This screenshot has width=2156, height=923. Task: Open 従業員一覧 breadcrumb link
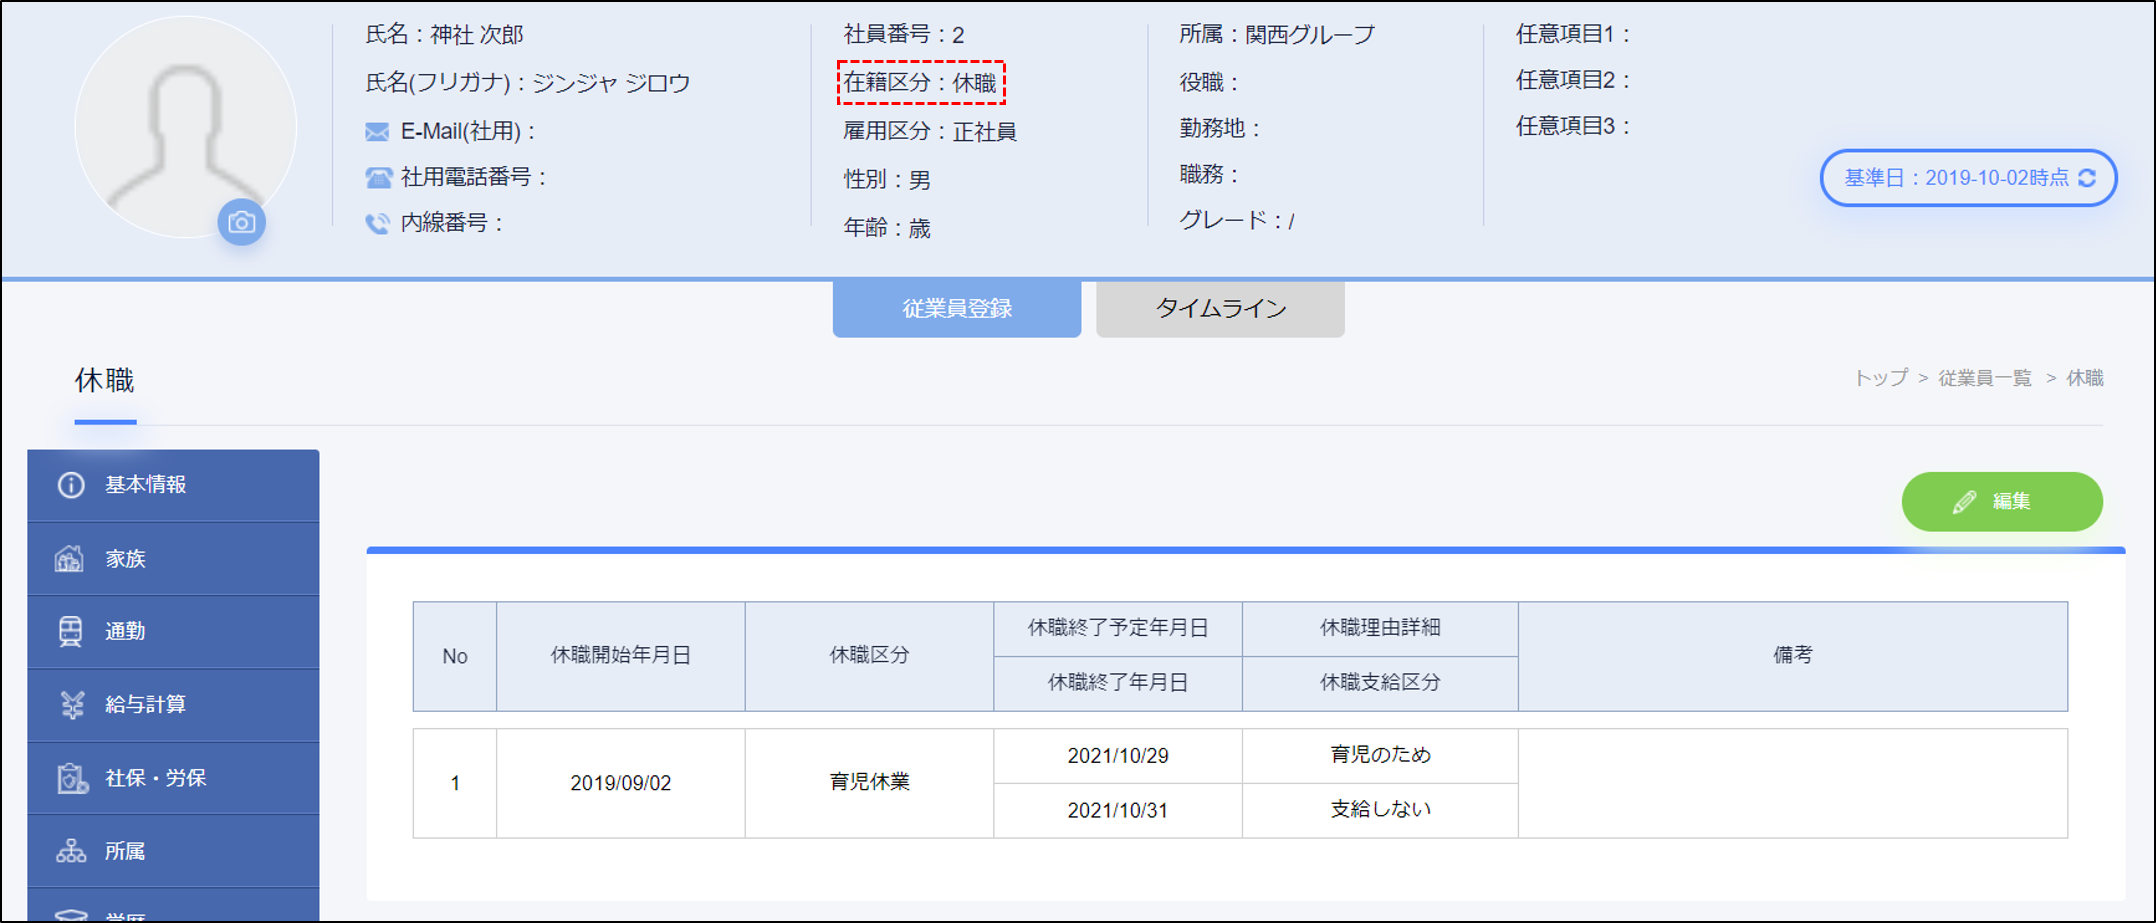point(1984,378)
